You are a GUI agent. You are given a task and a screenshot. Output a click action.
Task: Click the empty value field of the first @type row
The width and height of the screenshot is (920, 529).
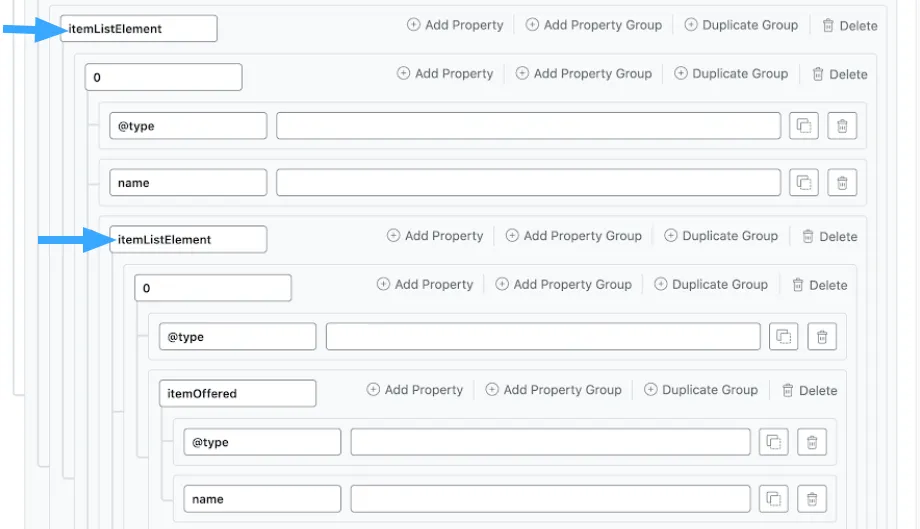pyautogui.click(x=529, y=126)
